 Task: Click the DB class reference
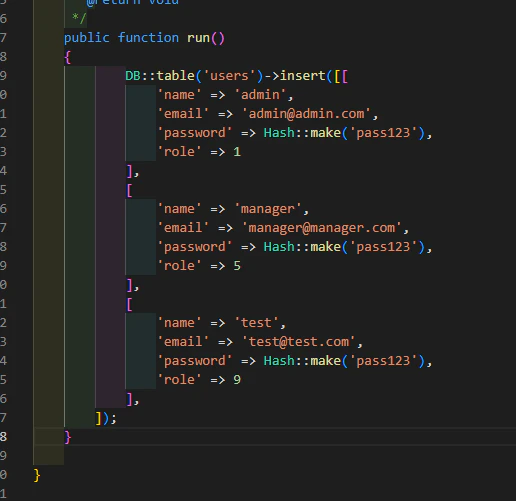pyautogui.click(x=133, y=76)
